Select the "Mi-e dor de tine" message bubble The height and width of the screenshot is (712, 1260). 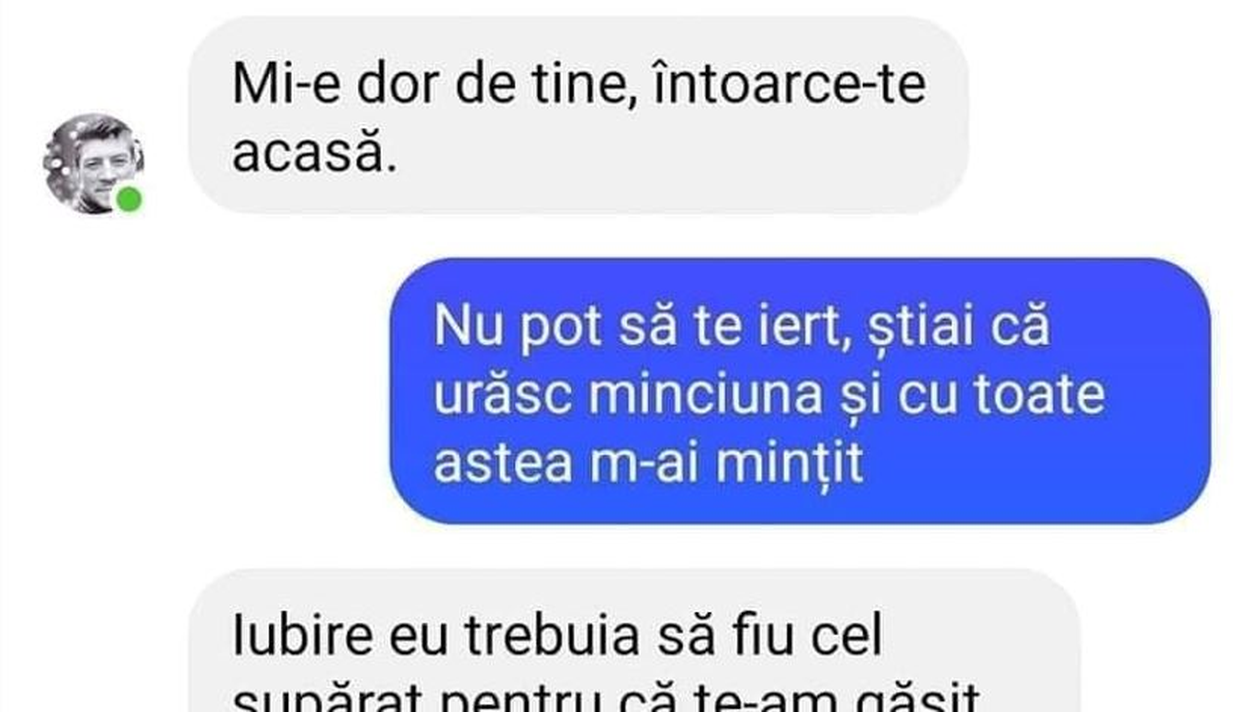(x=578, y=116)
